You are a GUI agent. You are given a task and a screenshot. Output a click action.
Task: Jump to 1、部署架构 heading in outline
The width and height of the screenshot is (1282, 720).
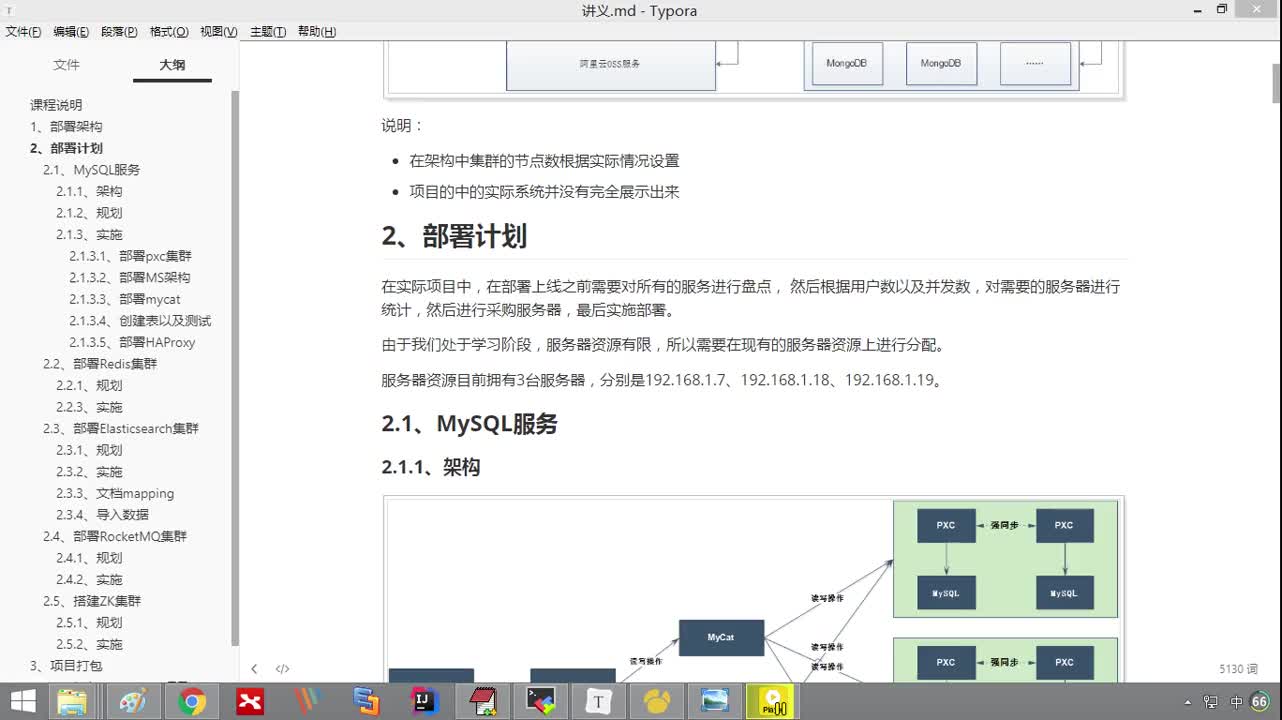[x=66, y=127]
